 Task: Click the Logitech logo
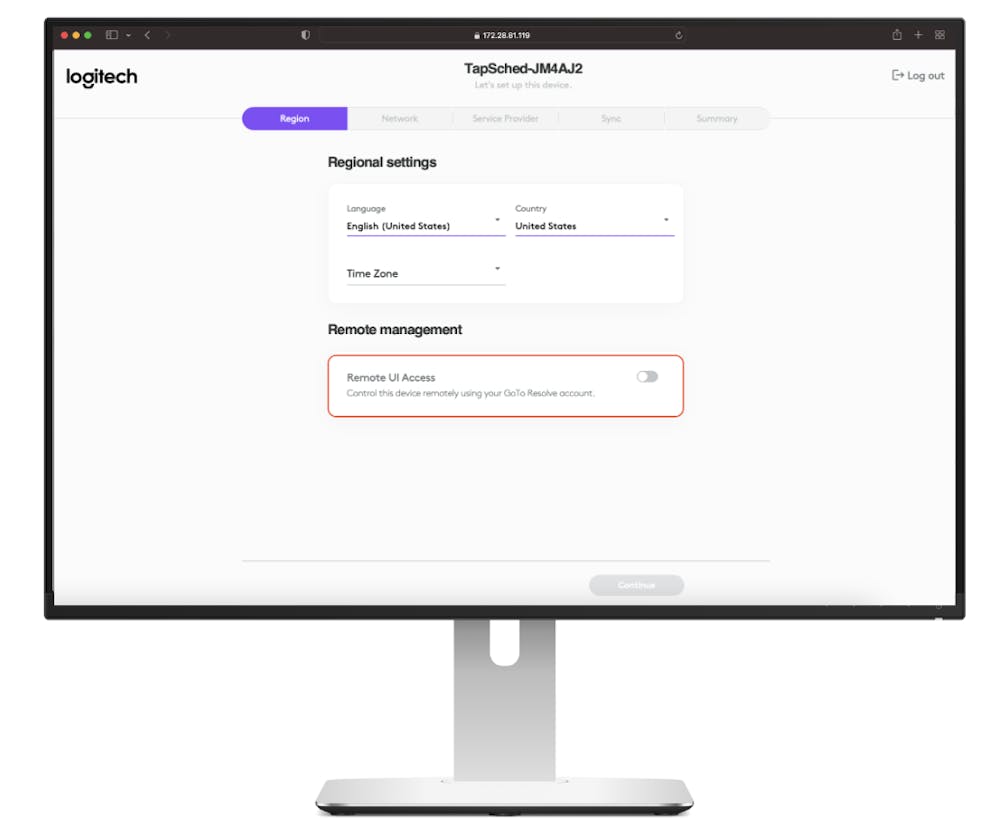pyautogui.click(x=100, y=77)
